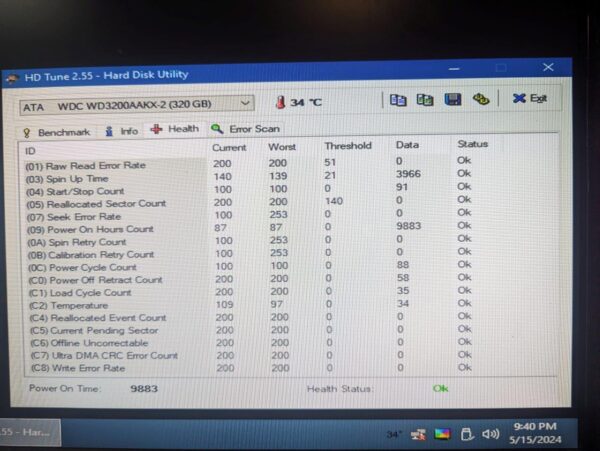Click the HD Tune title bar icon
Image resolution: width=600 pixels, height=451 pixels.
[12, 78]
